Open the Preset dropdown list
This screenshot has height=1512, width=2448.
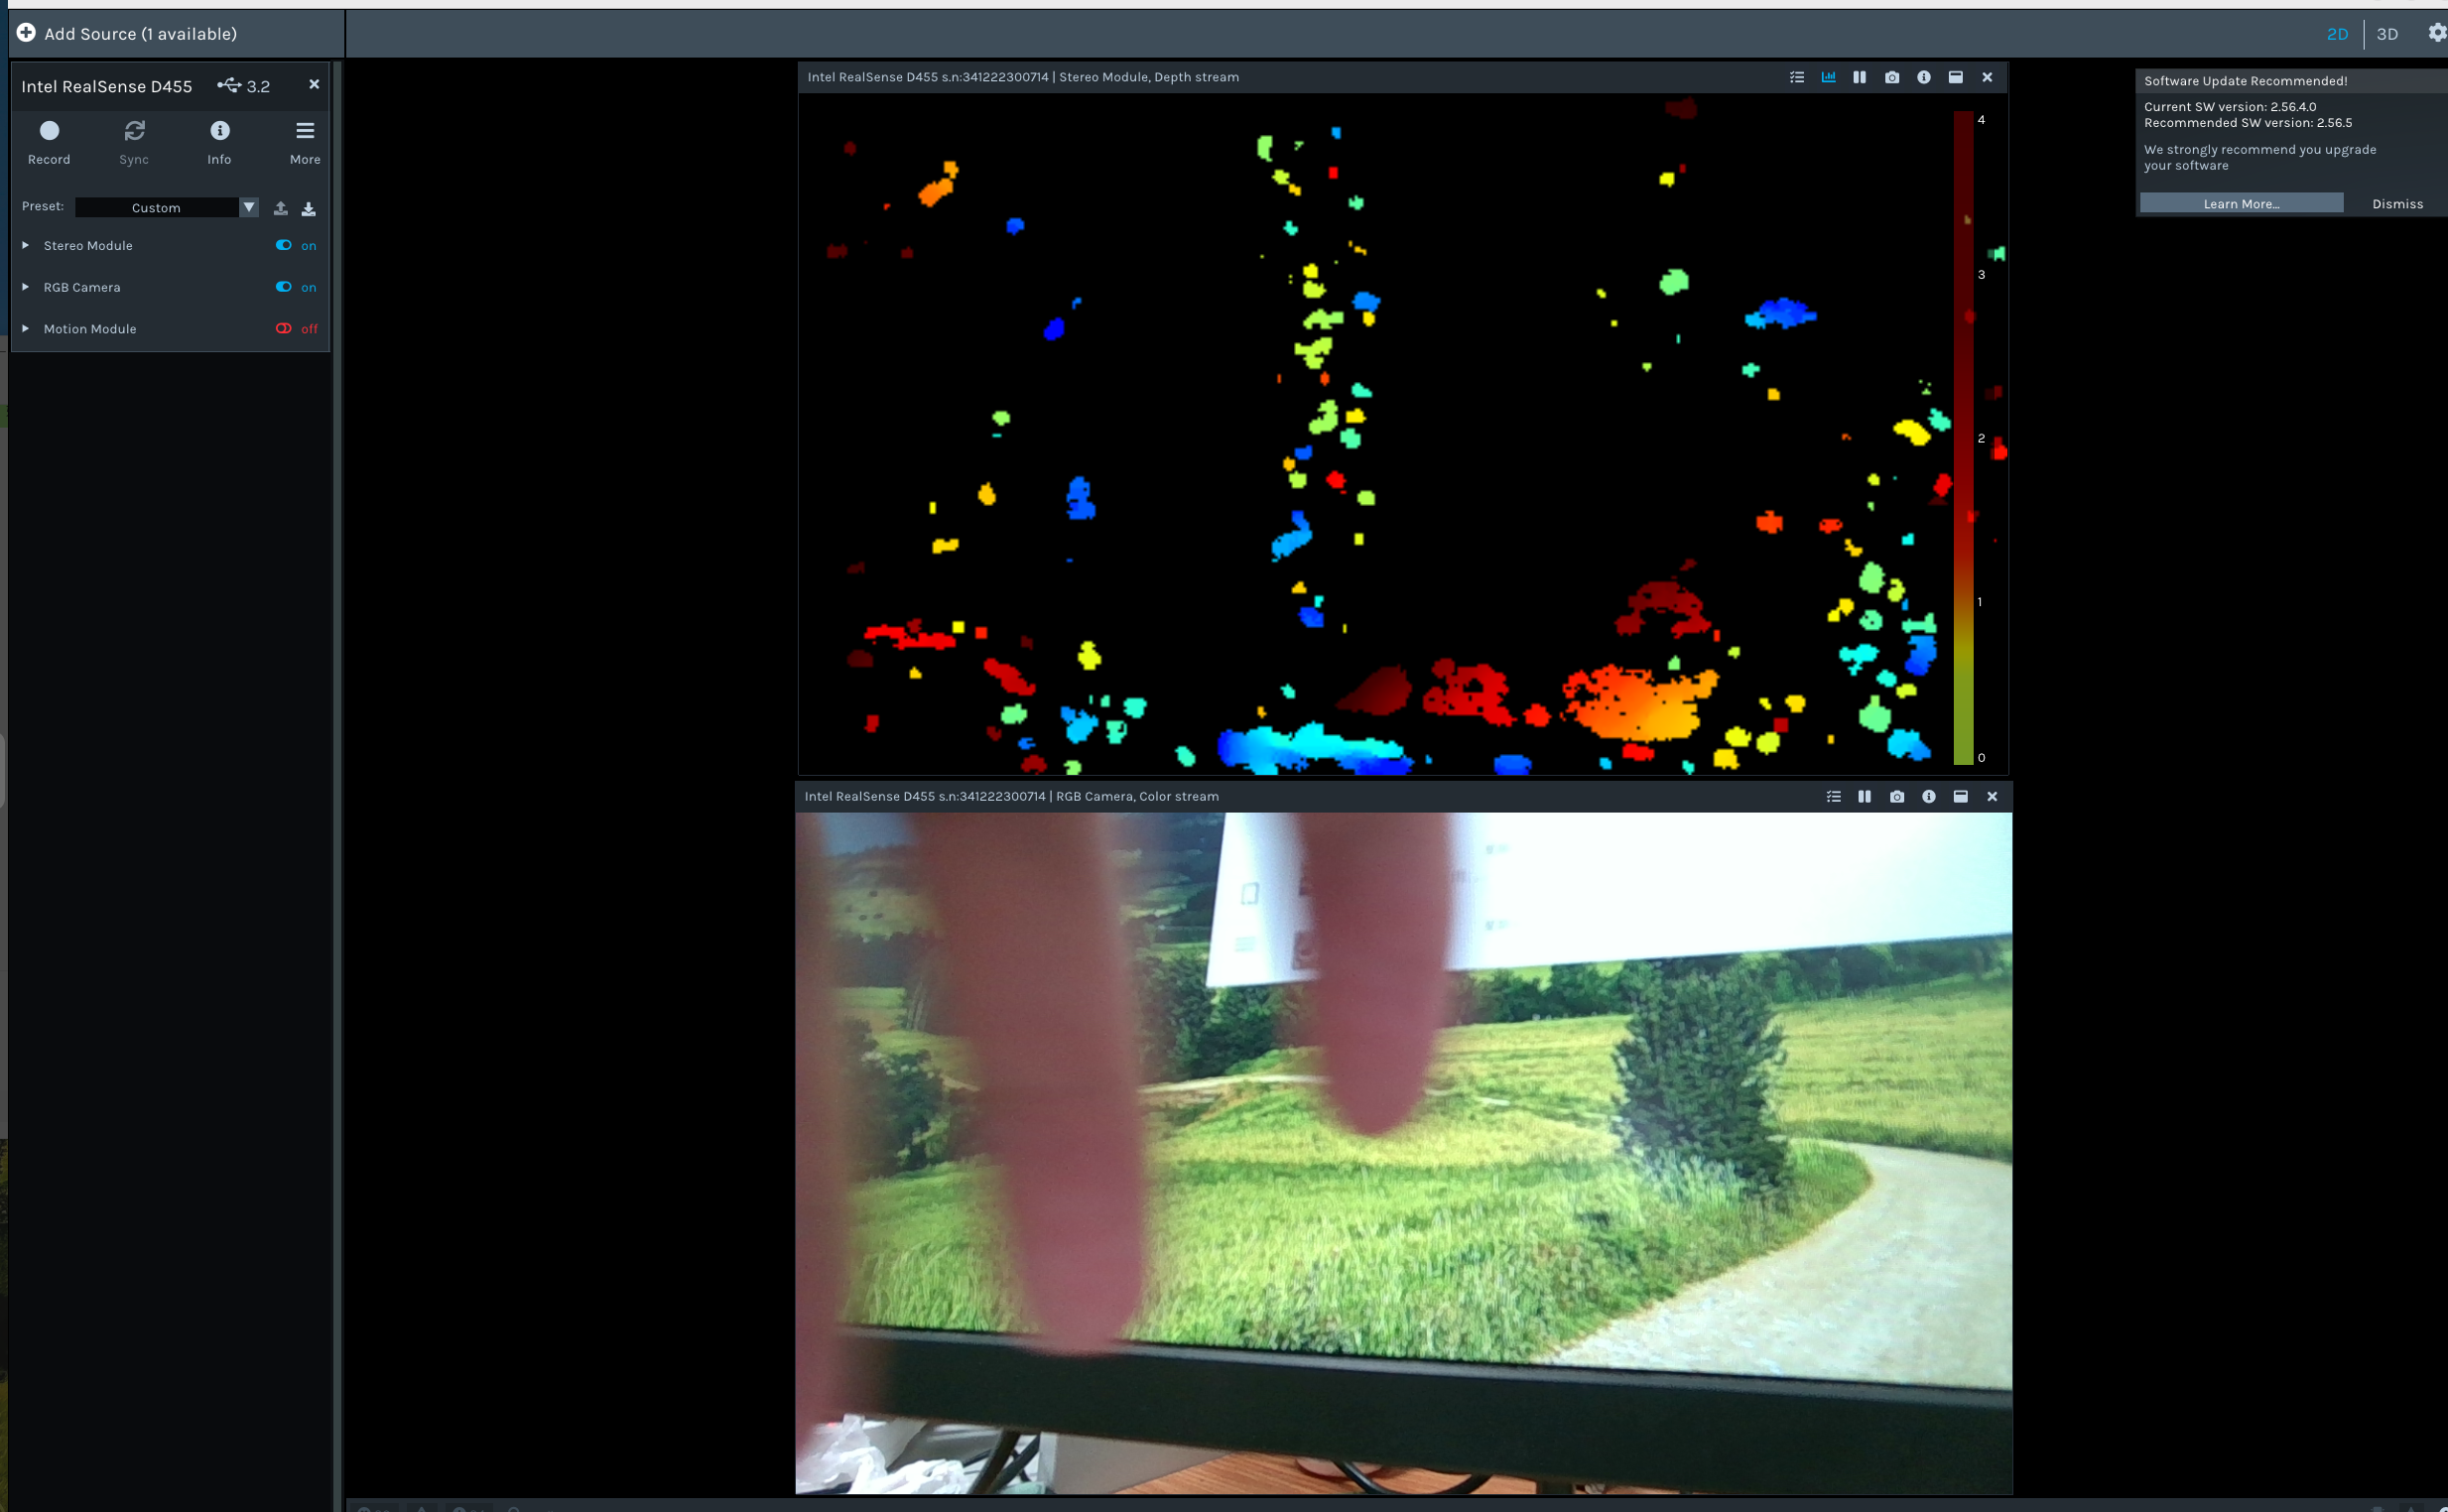[x=248, y=207]
